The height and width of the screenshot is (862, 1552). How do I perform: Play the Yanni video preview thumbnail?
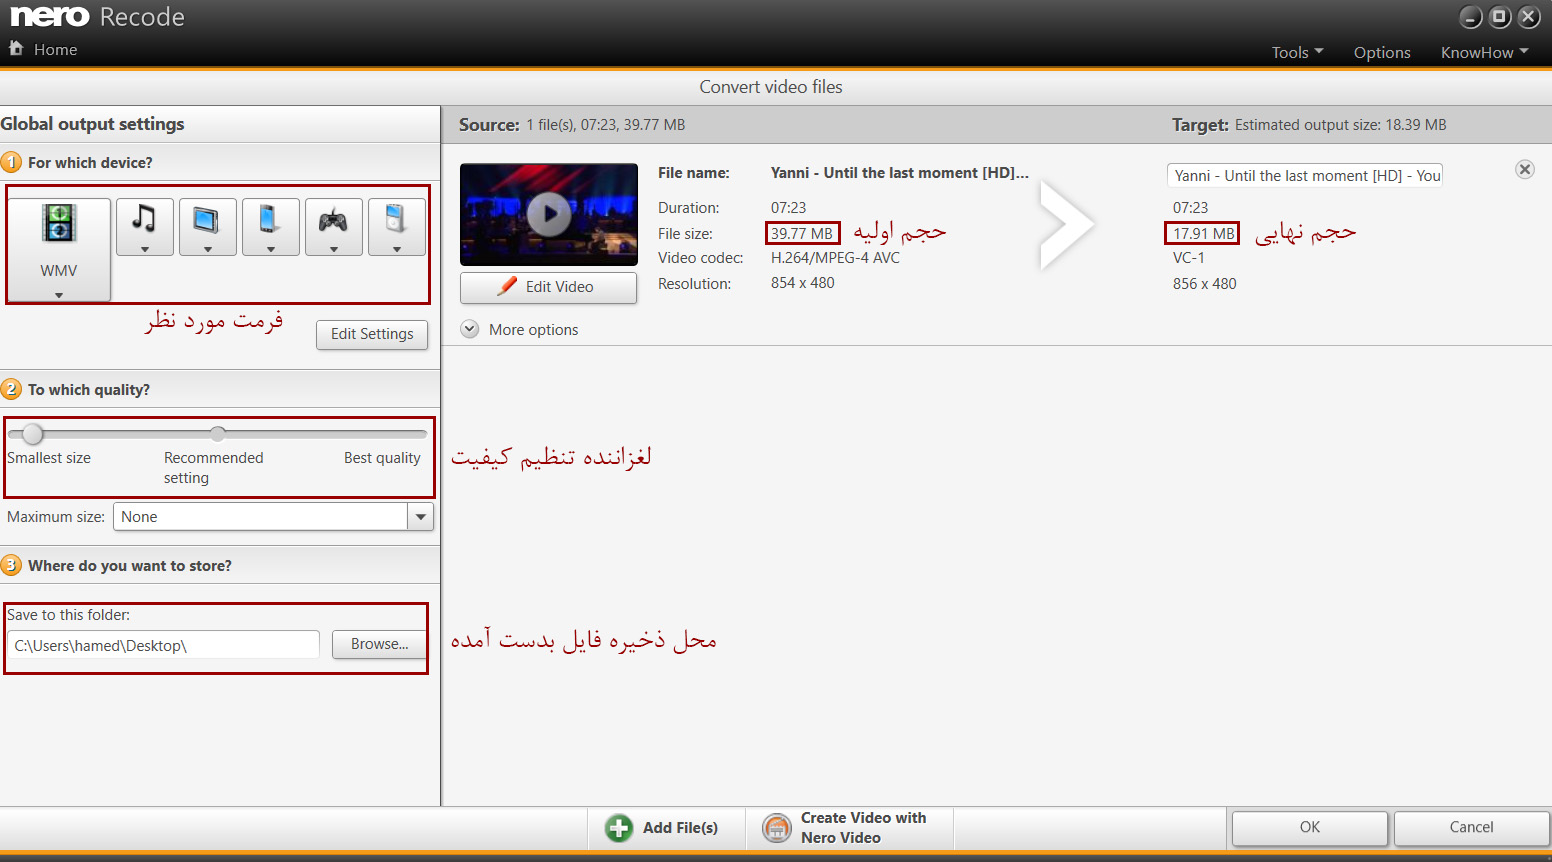click(x=549, y=214)
